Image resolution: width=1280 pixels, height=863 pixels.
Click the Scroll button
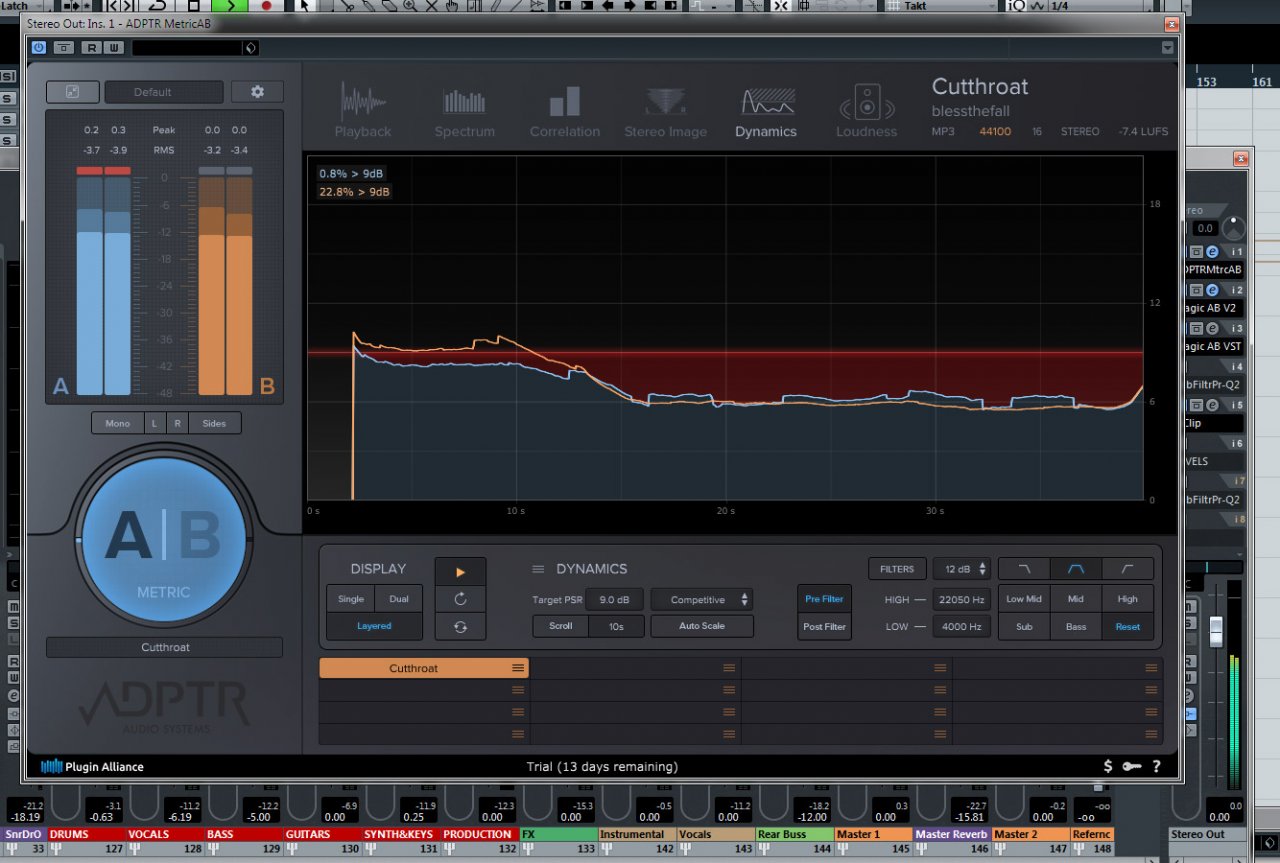pyautogui.click(x=561, y=626)
